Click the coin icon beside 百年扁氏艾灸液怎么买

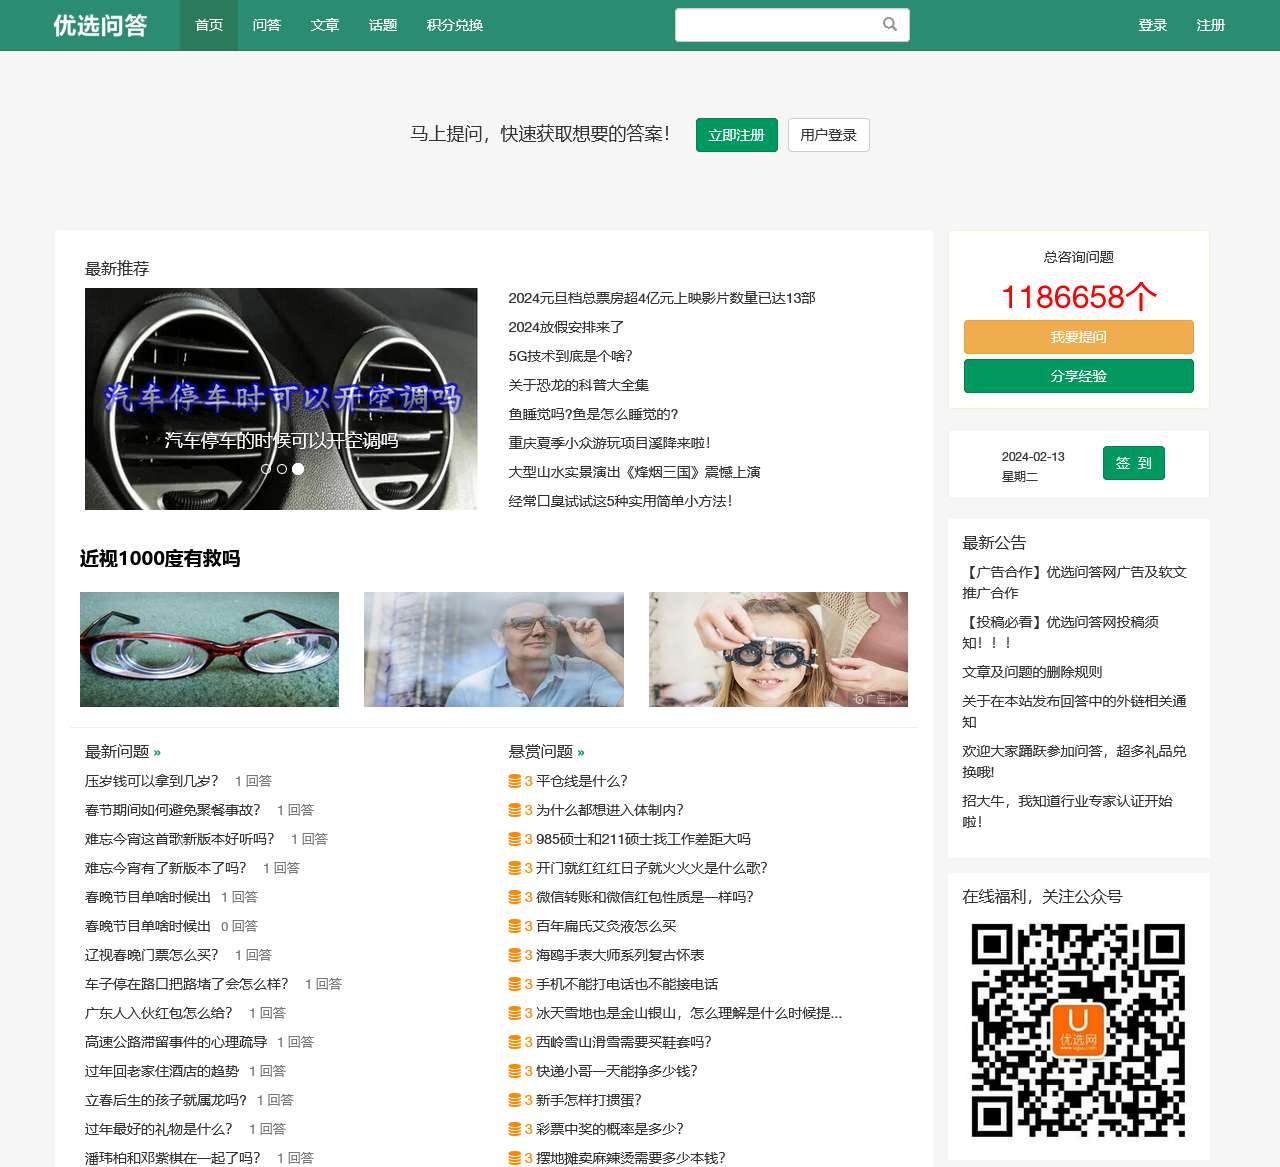(x=514, y=927)
